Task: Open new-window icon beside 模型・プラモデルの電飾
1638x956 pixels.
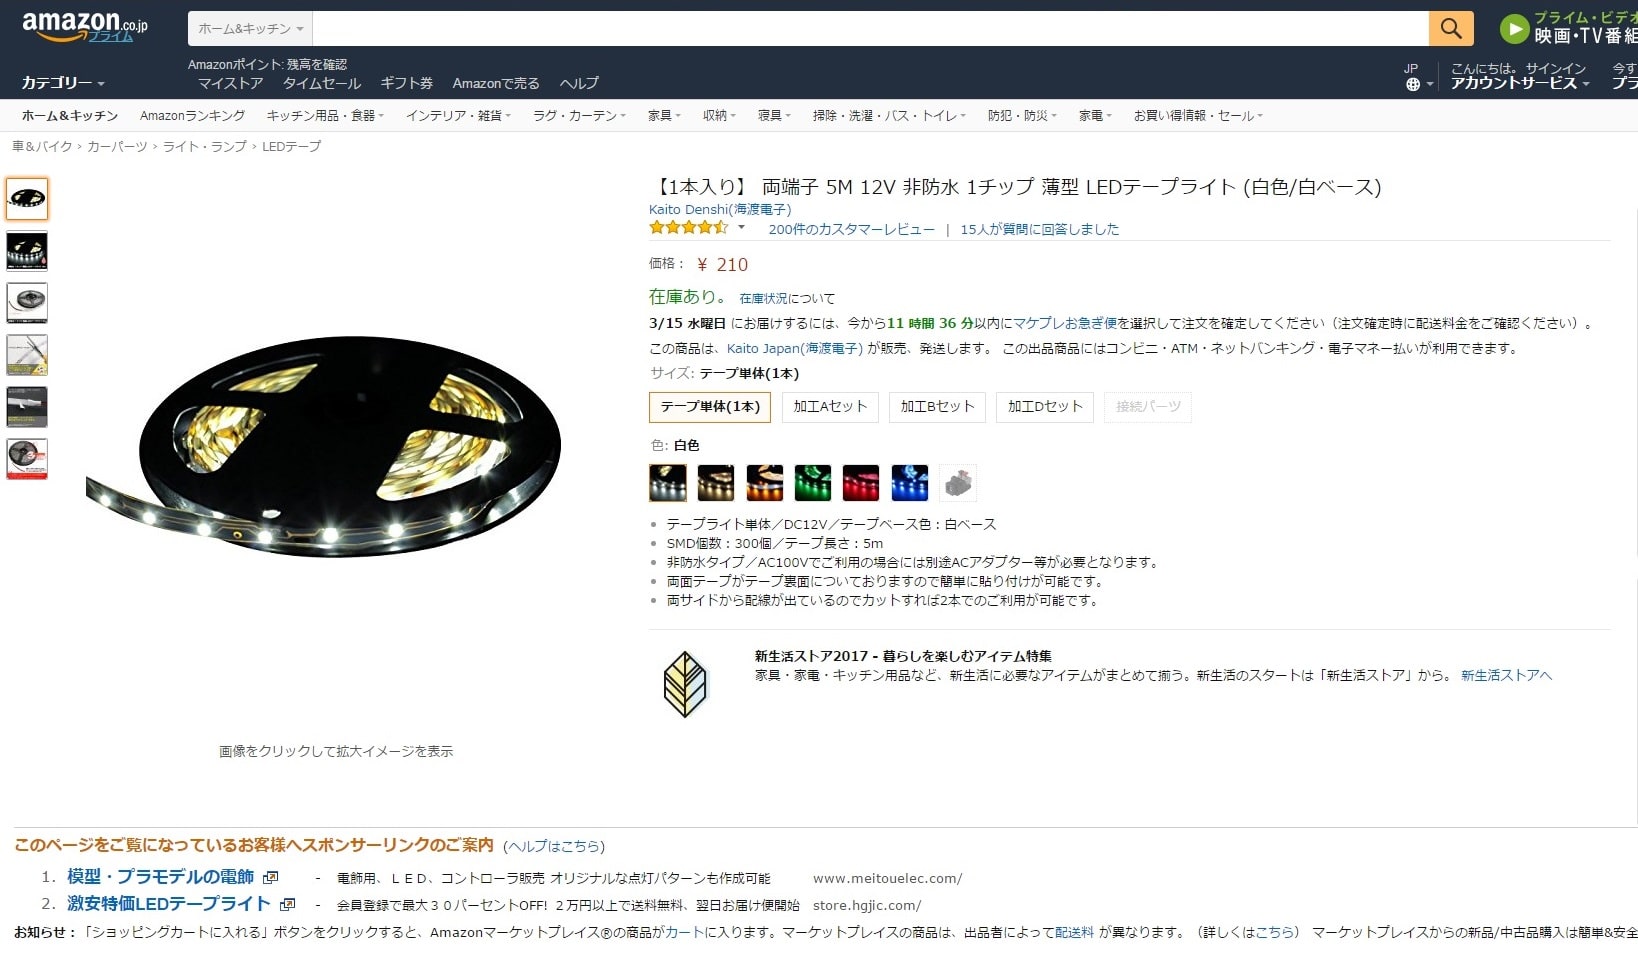Action: coord(271,877)
